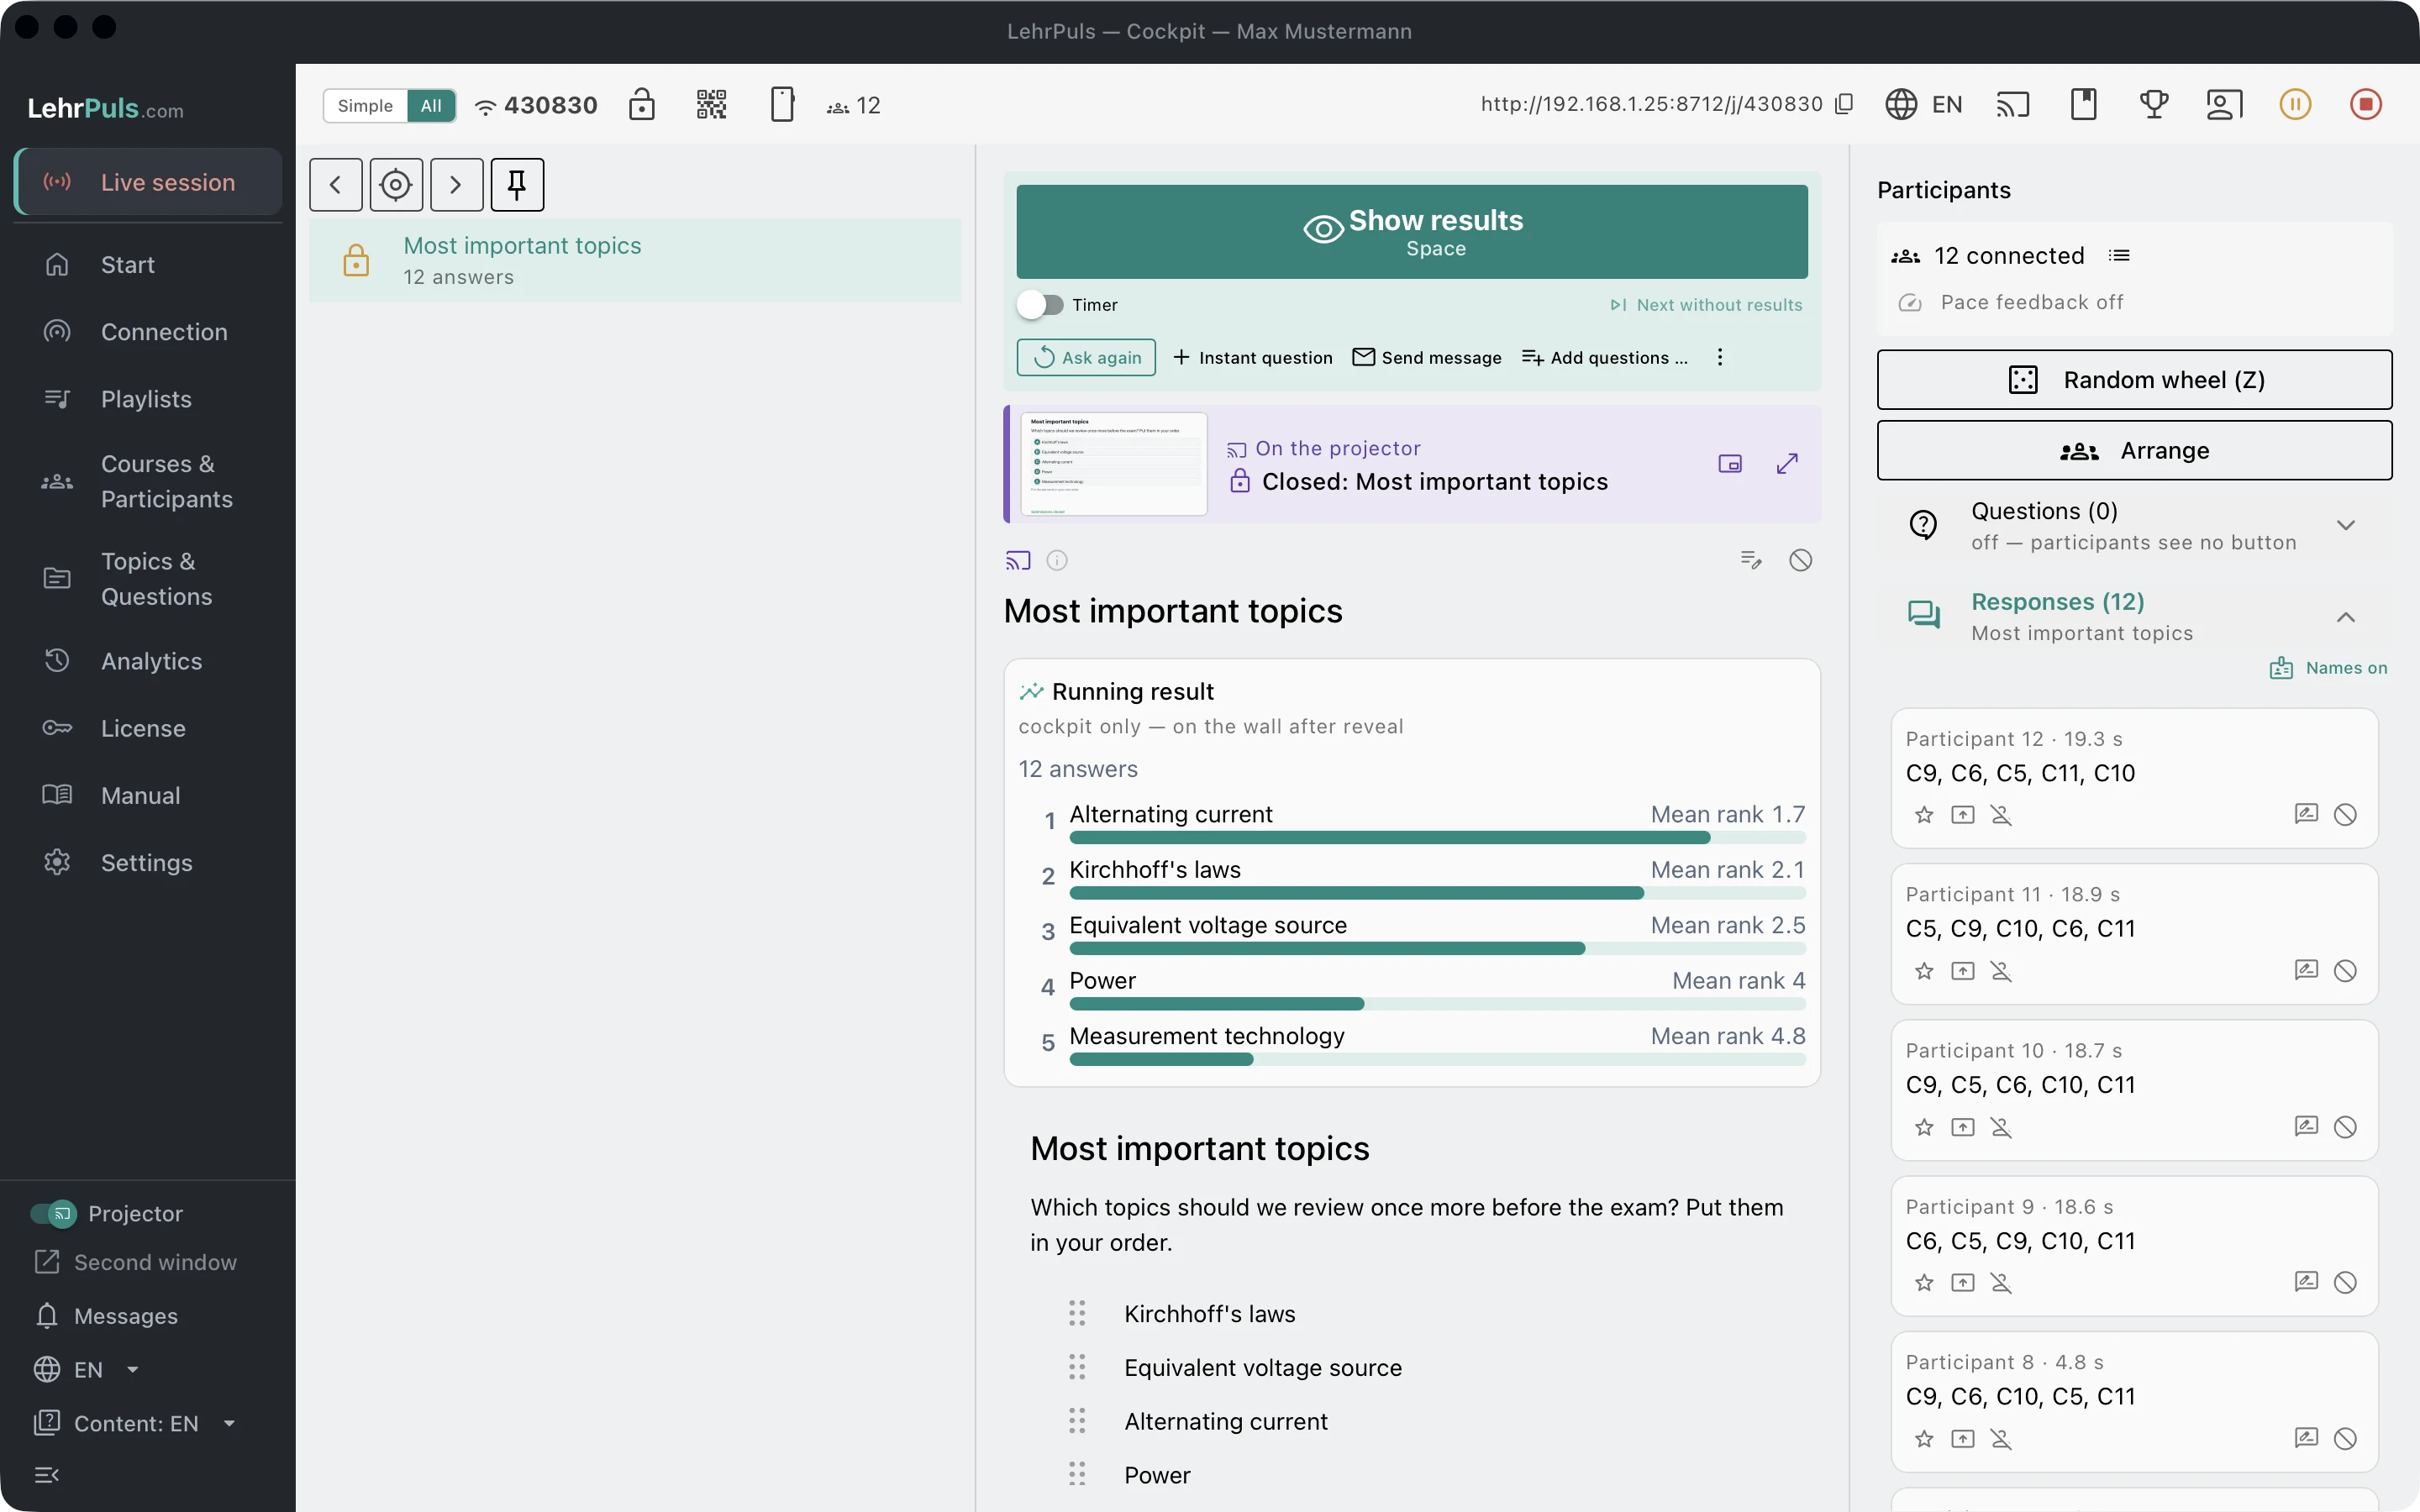This screenshot has width=2420, height=1512.
Task: Click the pin icon above question list
Action: pyautogui.click(x=517, y=185)
